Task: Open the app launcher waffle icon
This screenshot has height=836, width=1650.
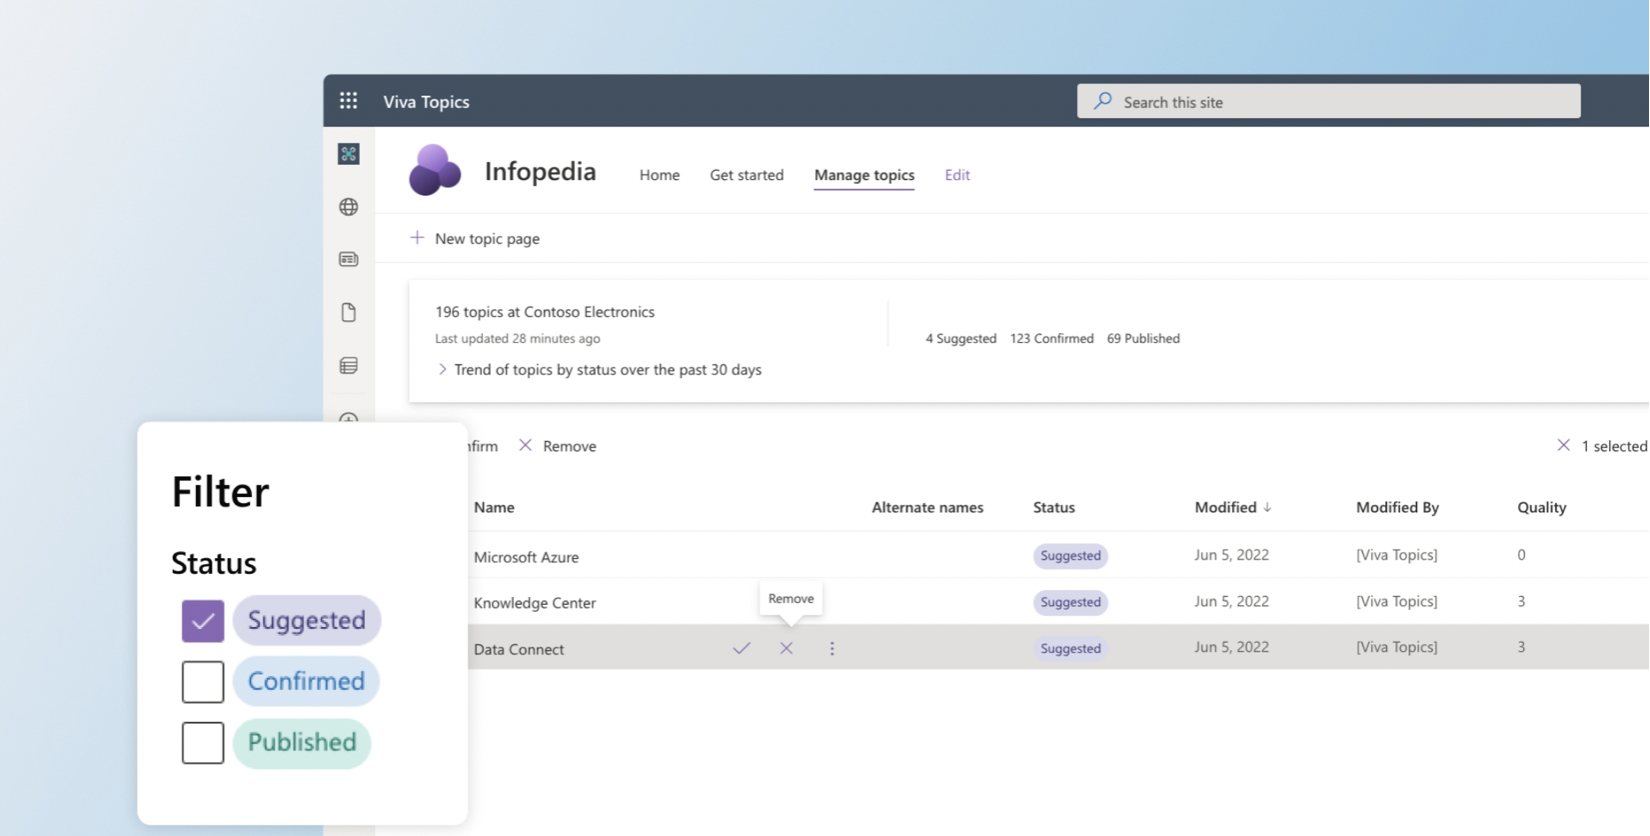Action: tap(348, 101)
